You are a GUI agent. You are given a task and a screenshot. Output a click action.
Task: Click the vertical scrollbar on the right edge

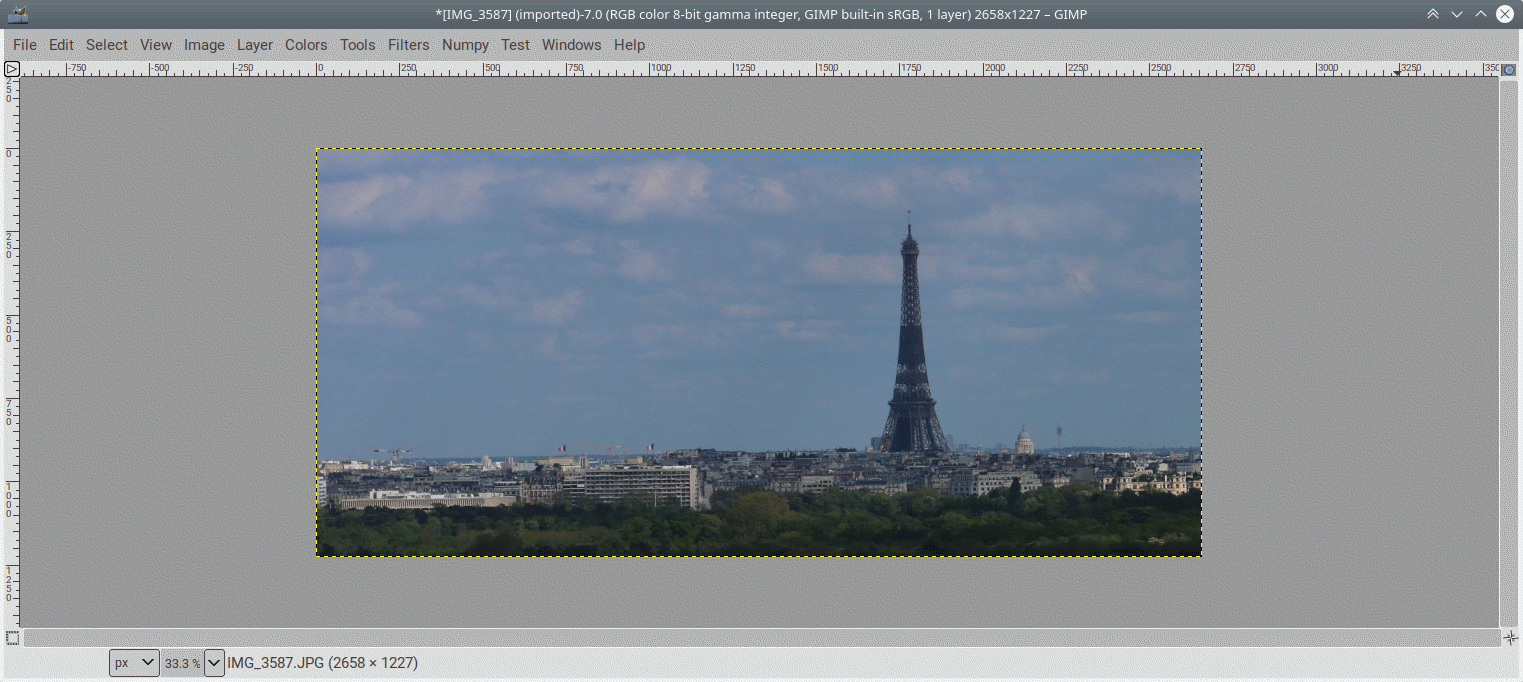point(1509,353)
